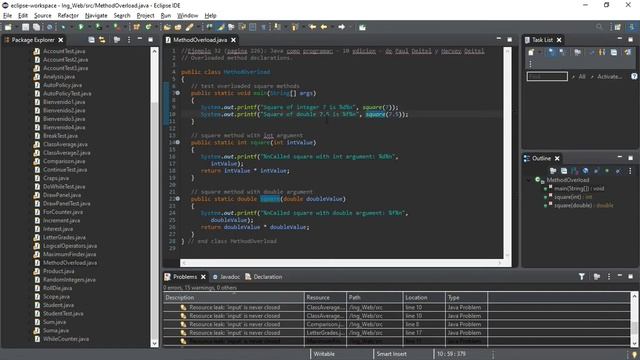Click the Problems view filter funnel icon
Image resolution: width=640 pixels, height=360 pixels.
click(x=582, y=276)
